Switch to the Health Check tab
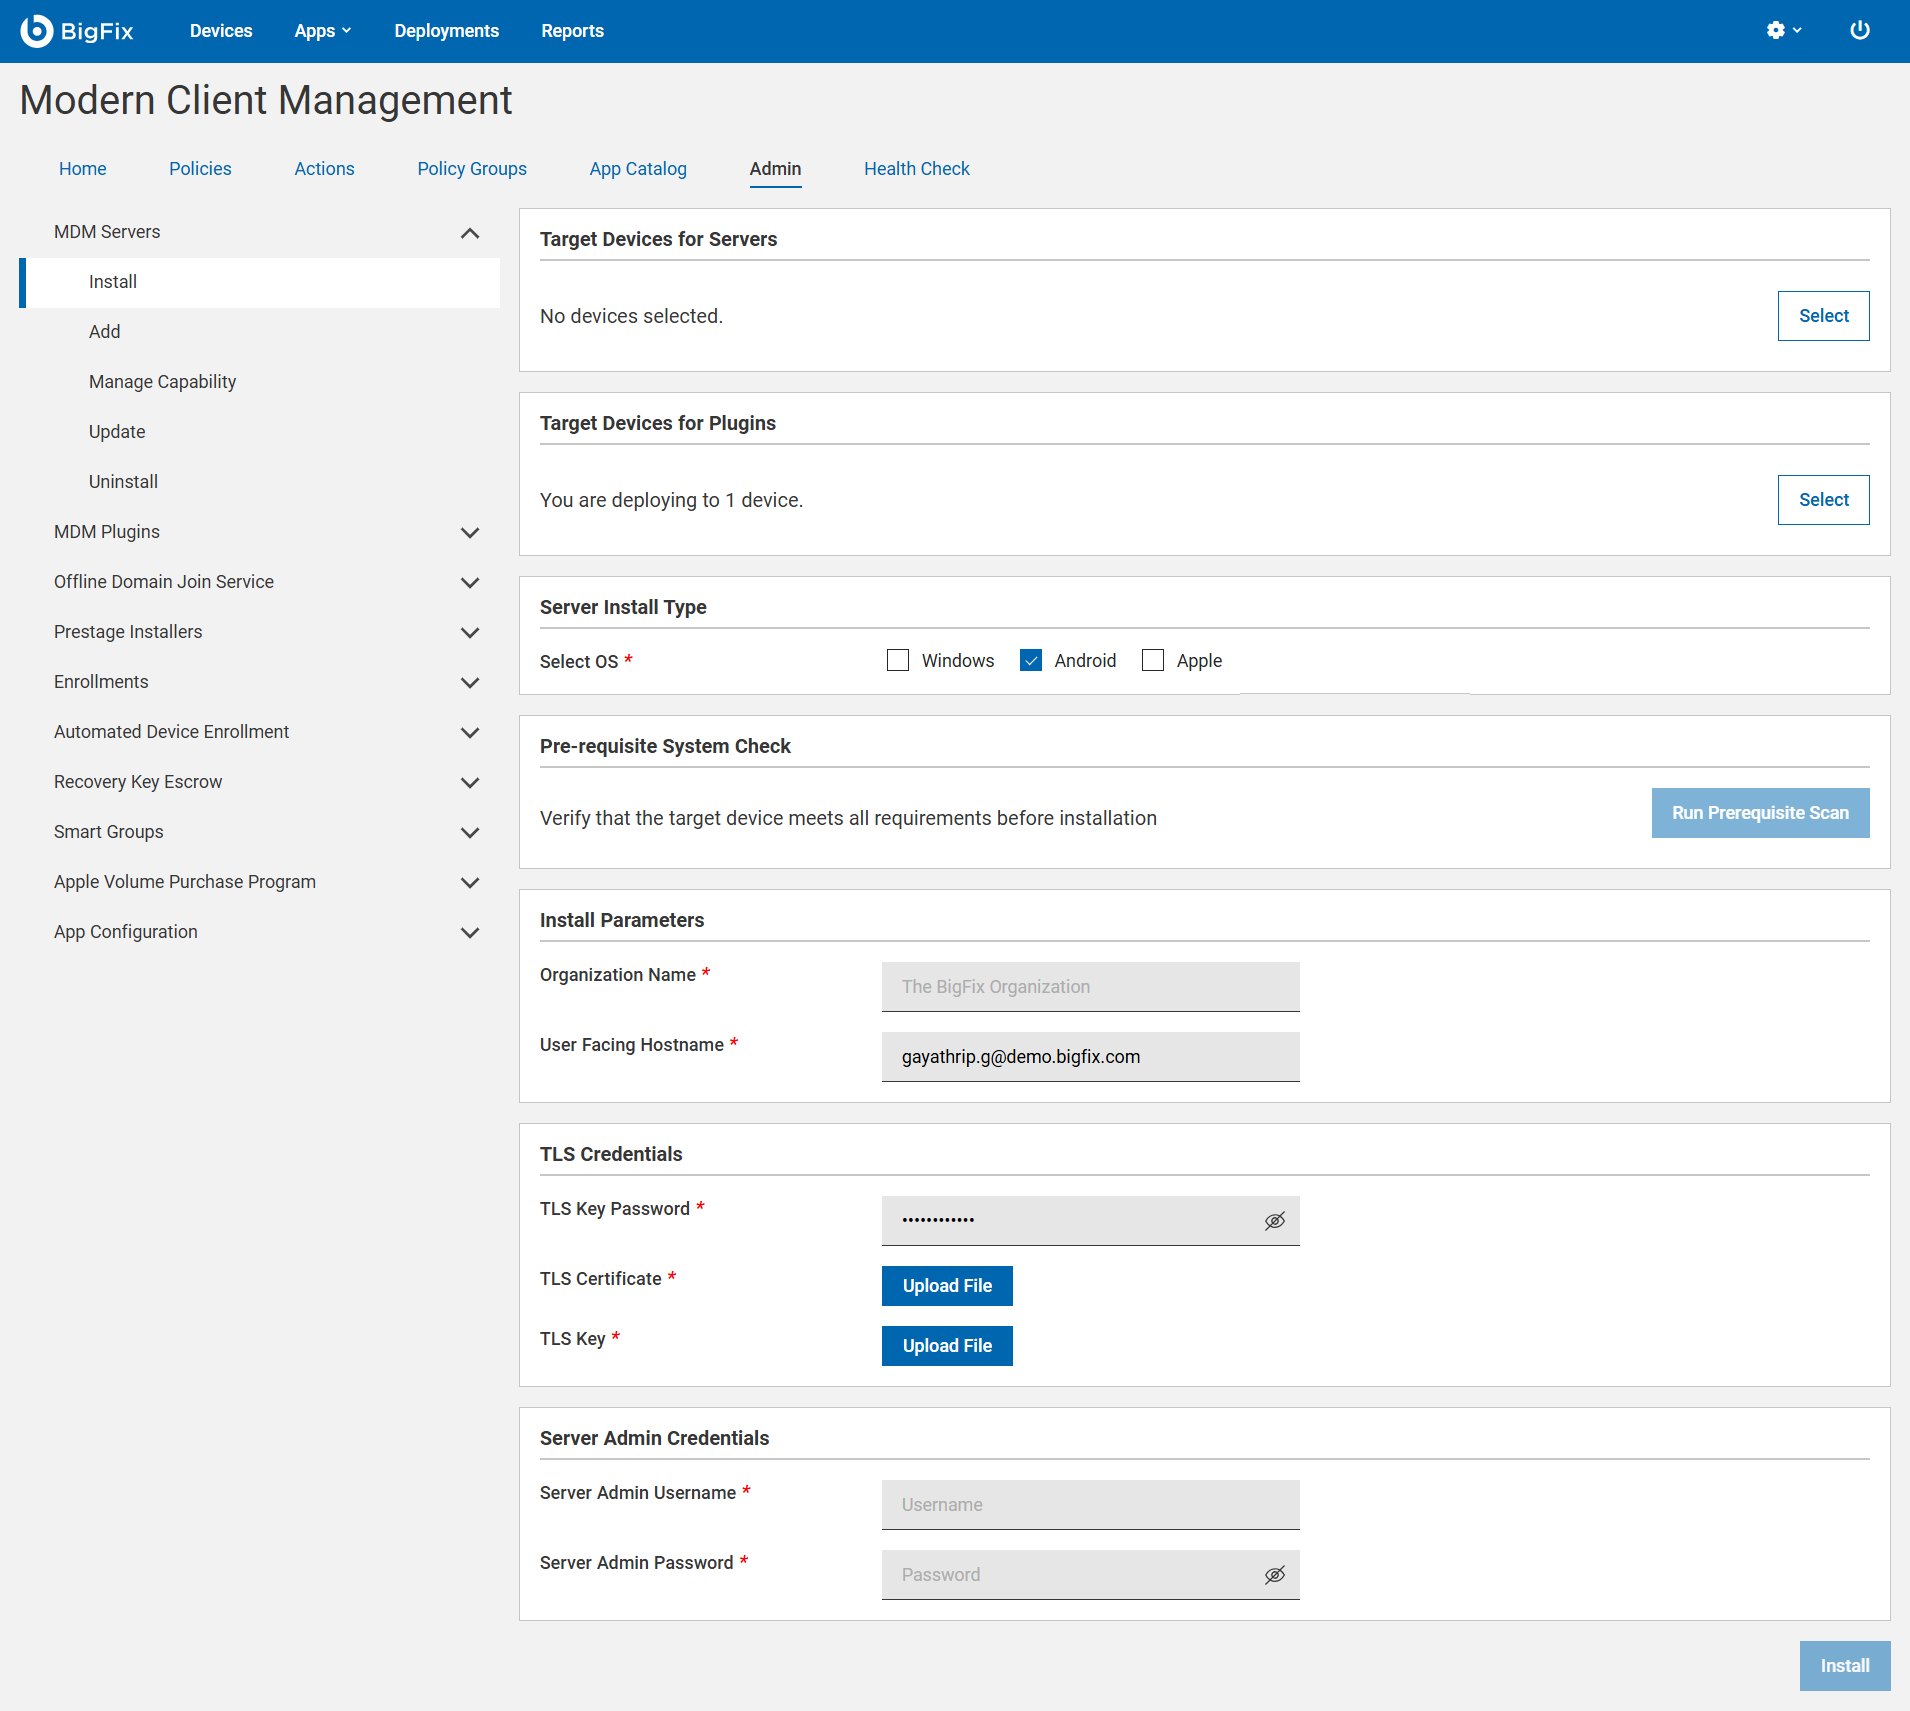This screenshot has height=1711, width=1910. (x=916, y=168)
